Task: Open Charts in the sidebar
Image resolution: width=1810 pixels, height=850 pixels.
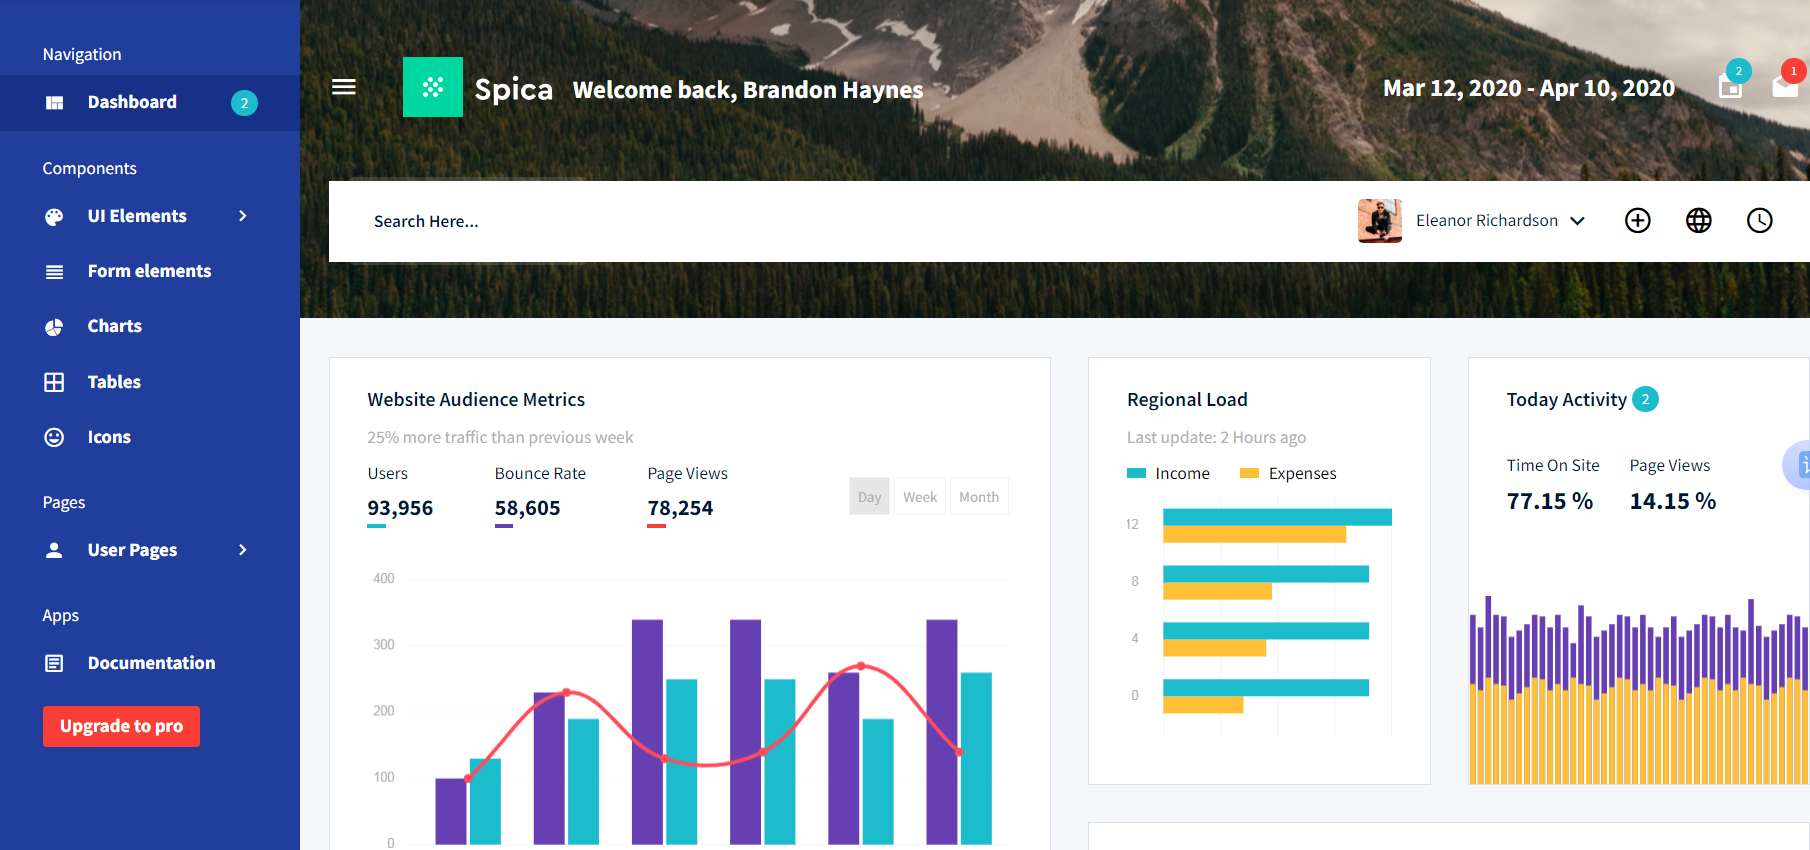Action: 114,326
